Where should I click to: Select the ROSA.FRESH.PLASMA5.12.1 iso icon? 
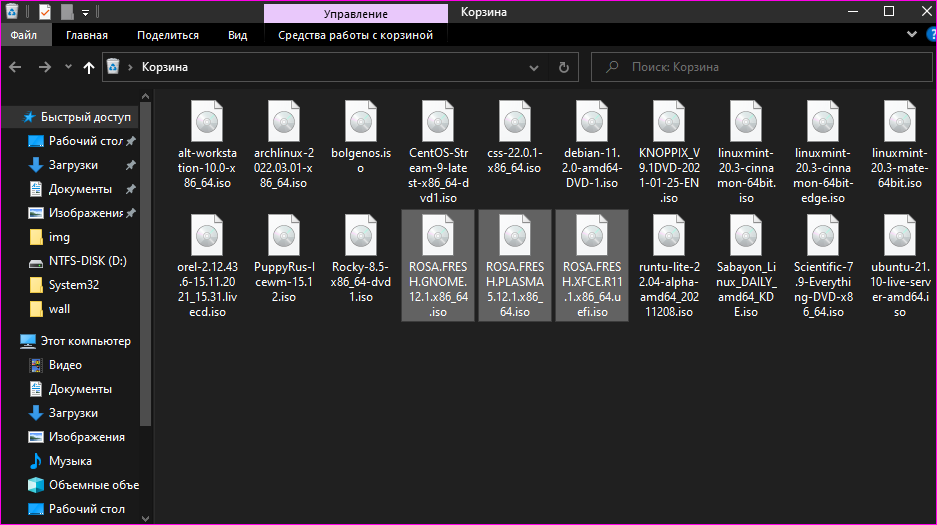click(515, 235)
